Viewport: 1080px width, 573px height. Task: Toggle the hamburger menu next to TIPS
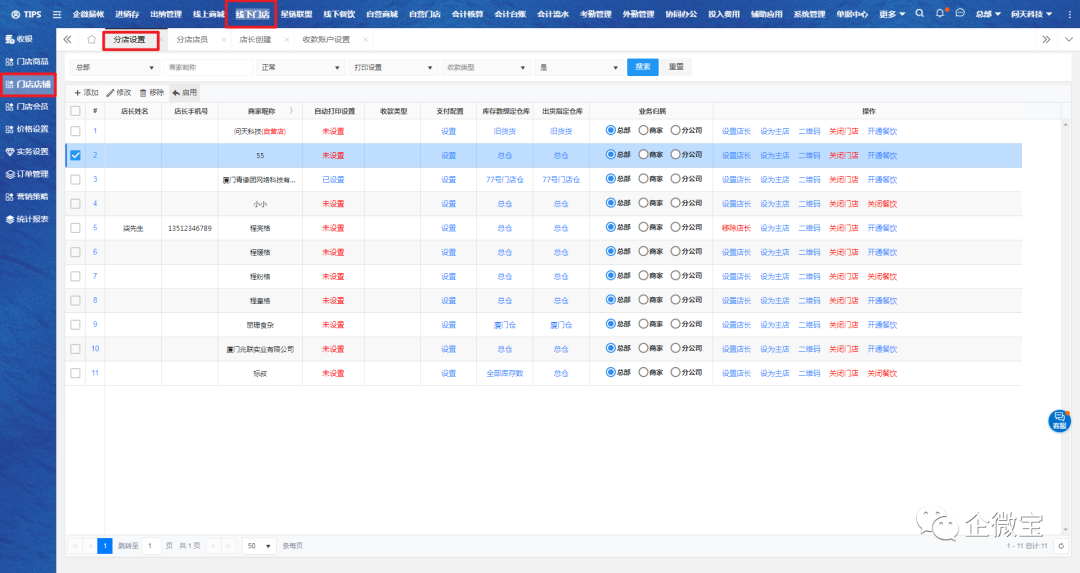click(57, 14)
